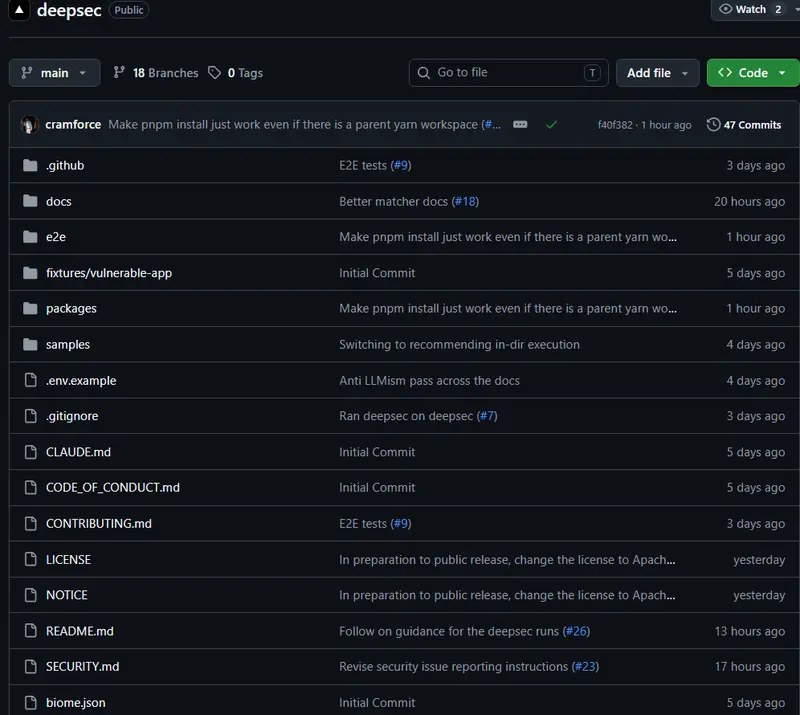Click the file icon beside CODE_OF_CONDUCT.md
This screenshot has width=800, height=715.
point(31,487)
